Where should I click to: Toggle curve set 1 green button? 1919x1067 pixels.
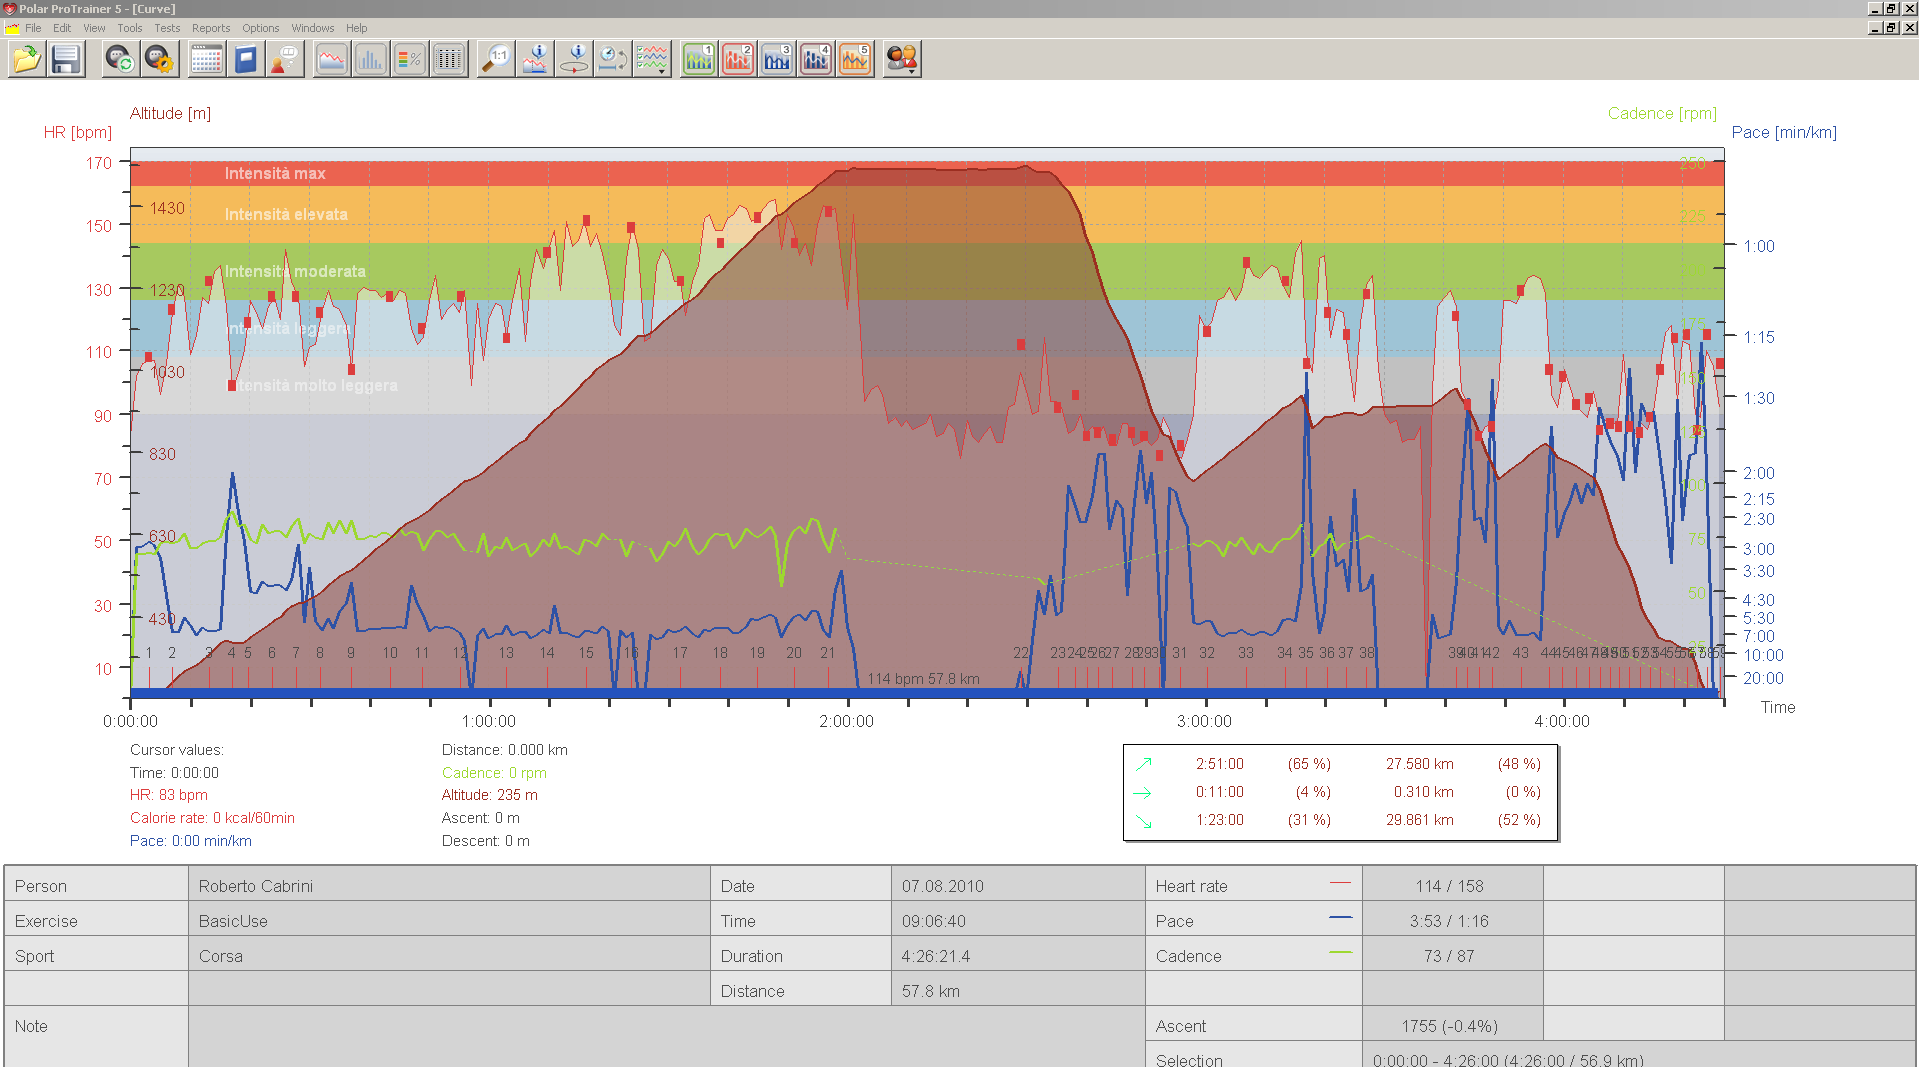click(699, 60)
